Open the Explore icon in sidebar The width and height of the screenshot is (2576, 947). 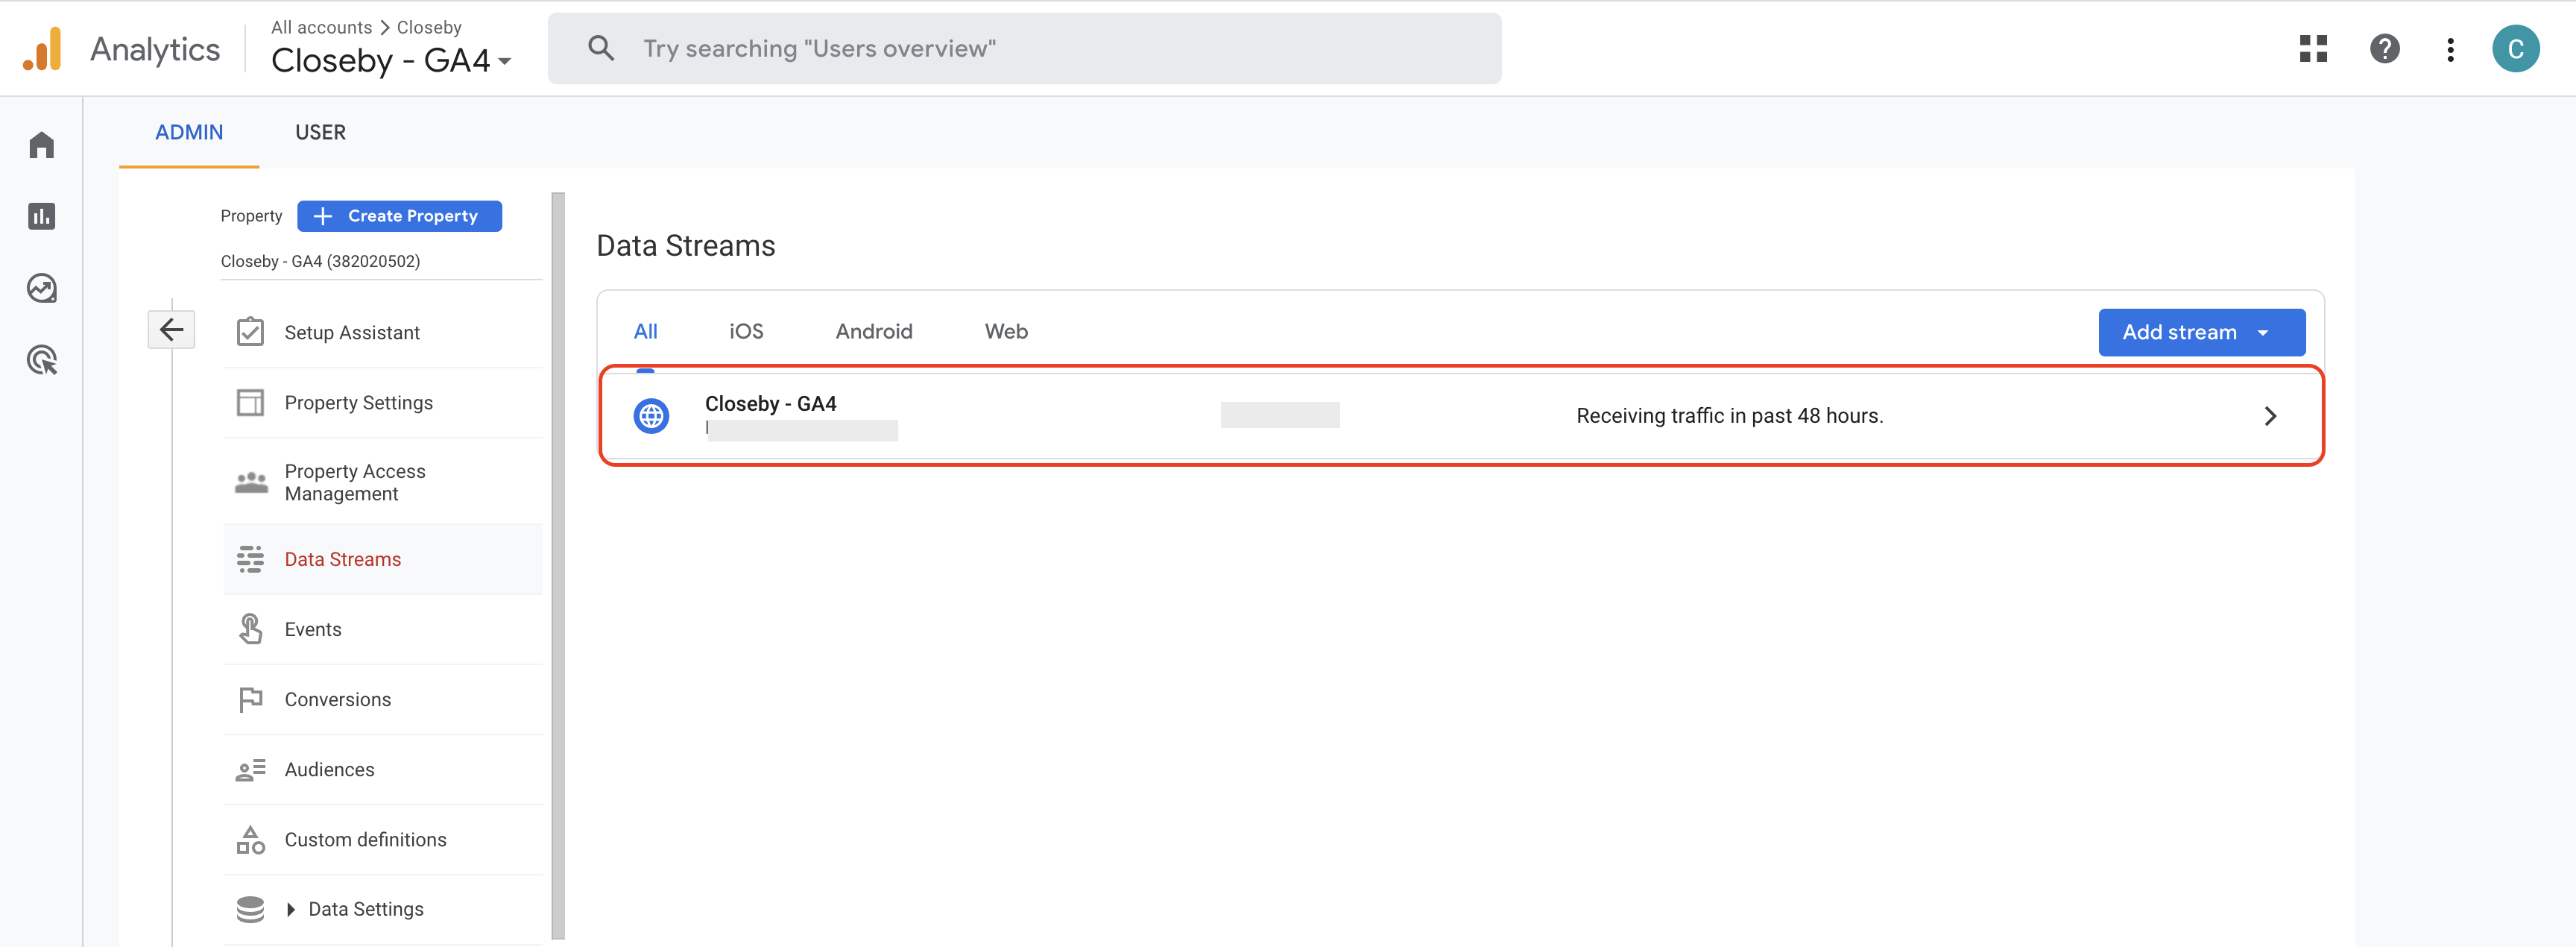(x=41, y=288)
